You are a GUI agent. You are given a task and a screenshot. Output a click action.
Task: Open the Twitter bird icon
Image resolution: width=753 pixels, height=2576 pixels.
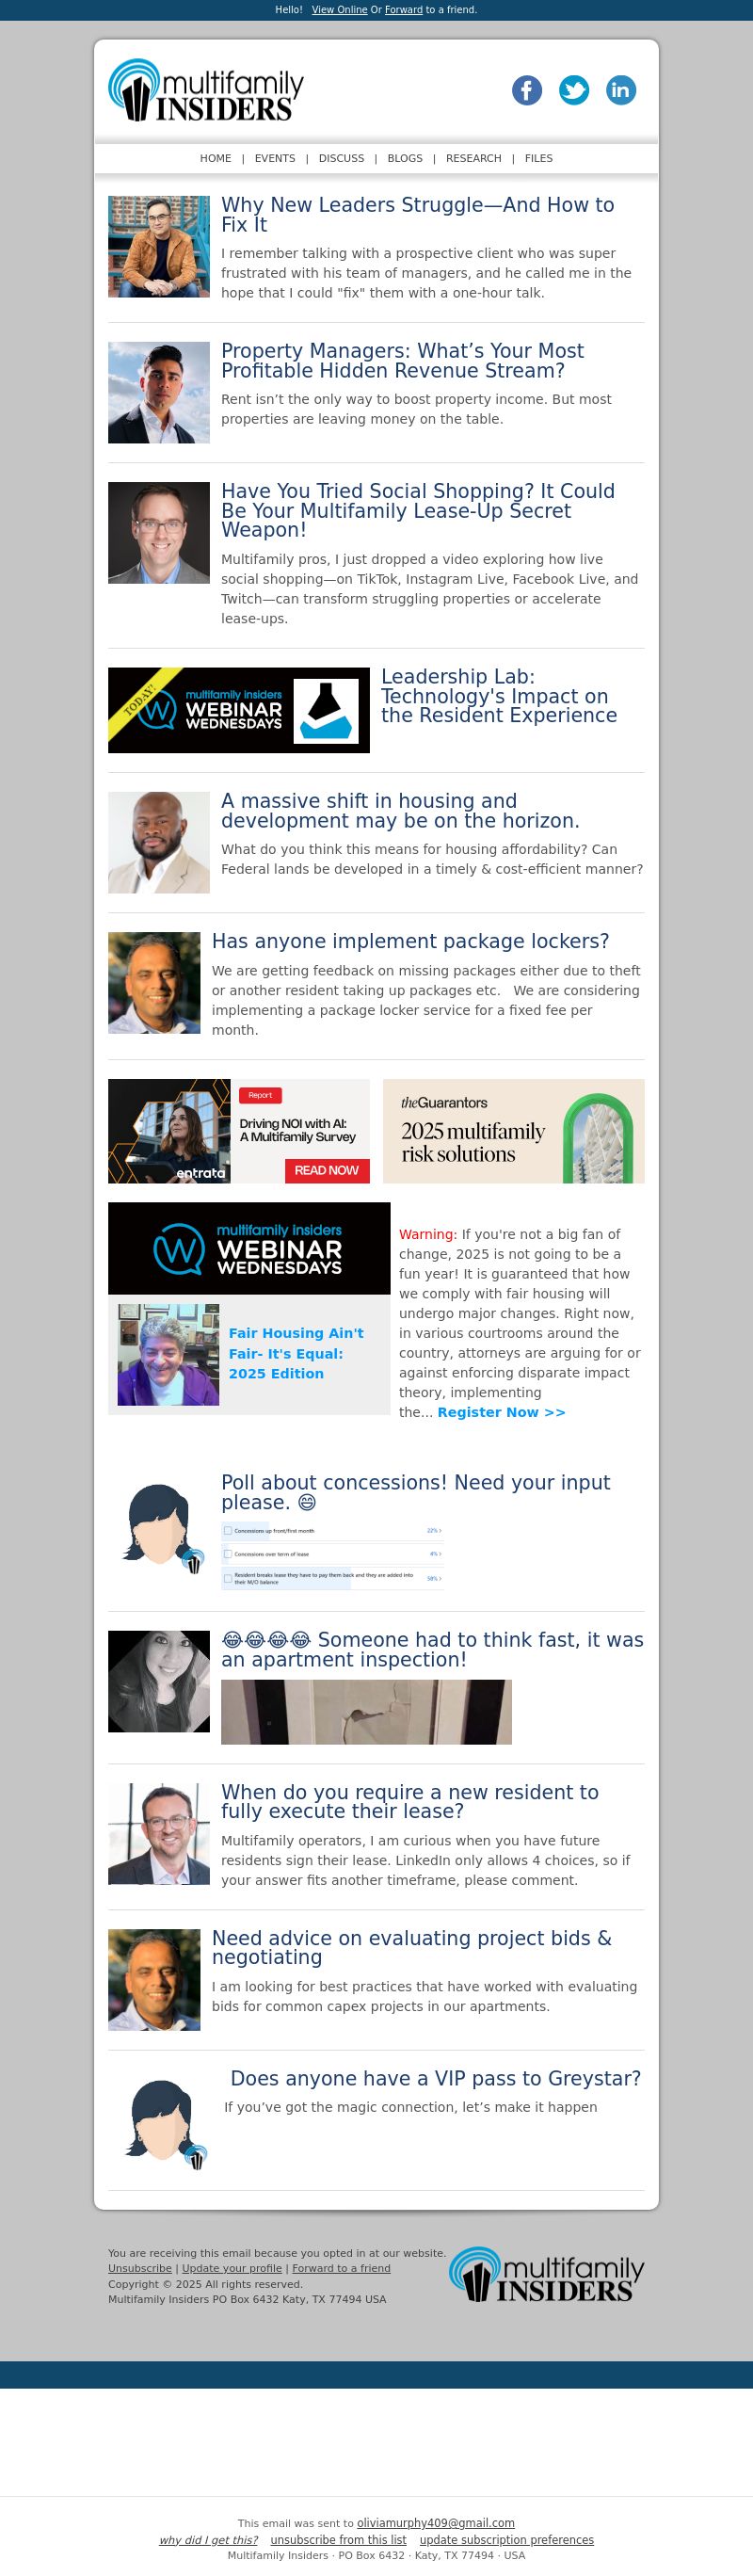[x=574, y=90]
